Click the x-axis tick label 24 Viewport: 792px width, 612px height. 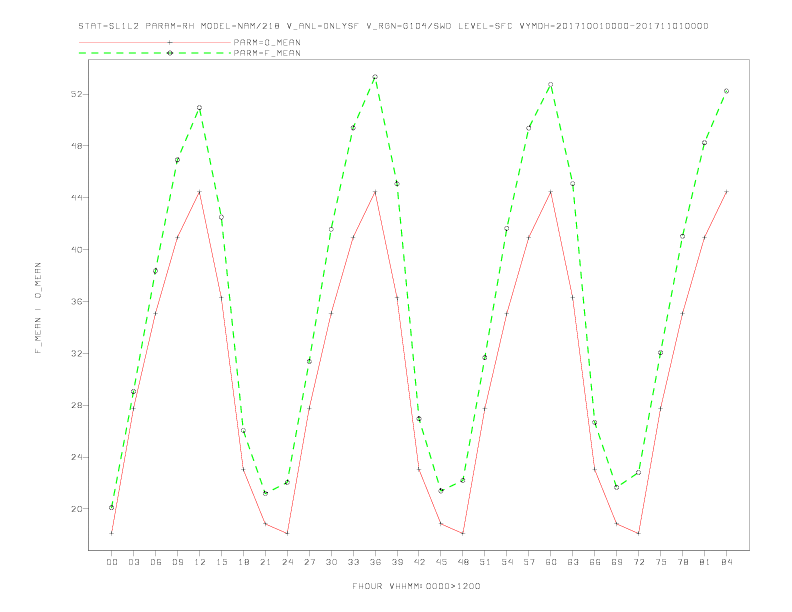coord(287,562)
